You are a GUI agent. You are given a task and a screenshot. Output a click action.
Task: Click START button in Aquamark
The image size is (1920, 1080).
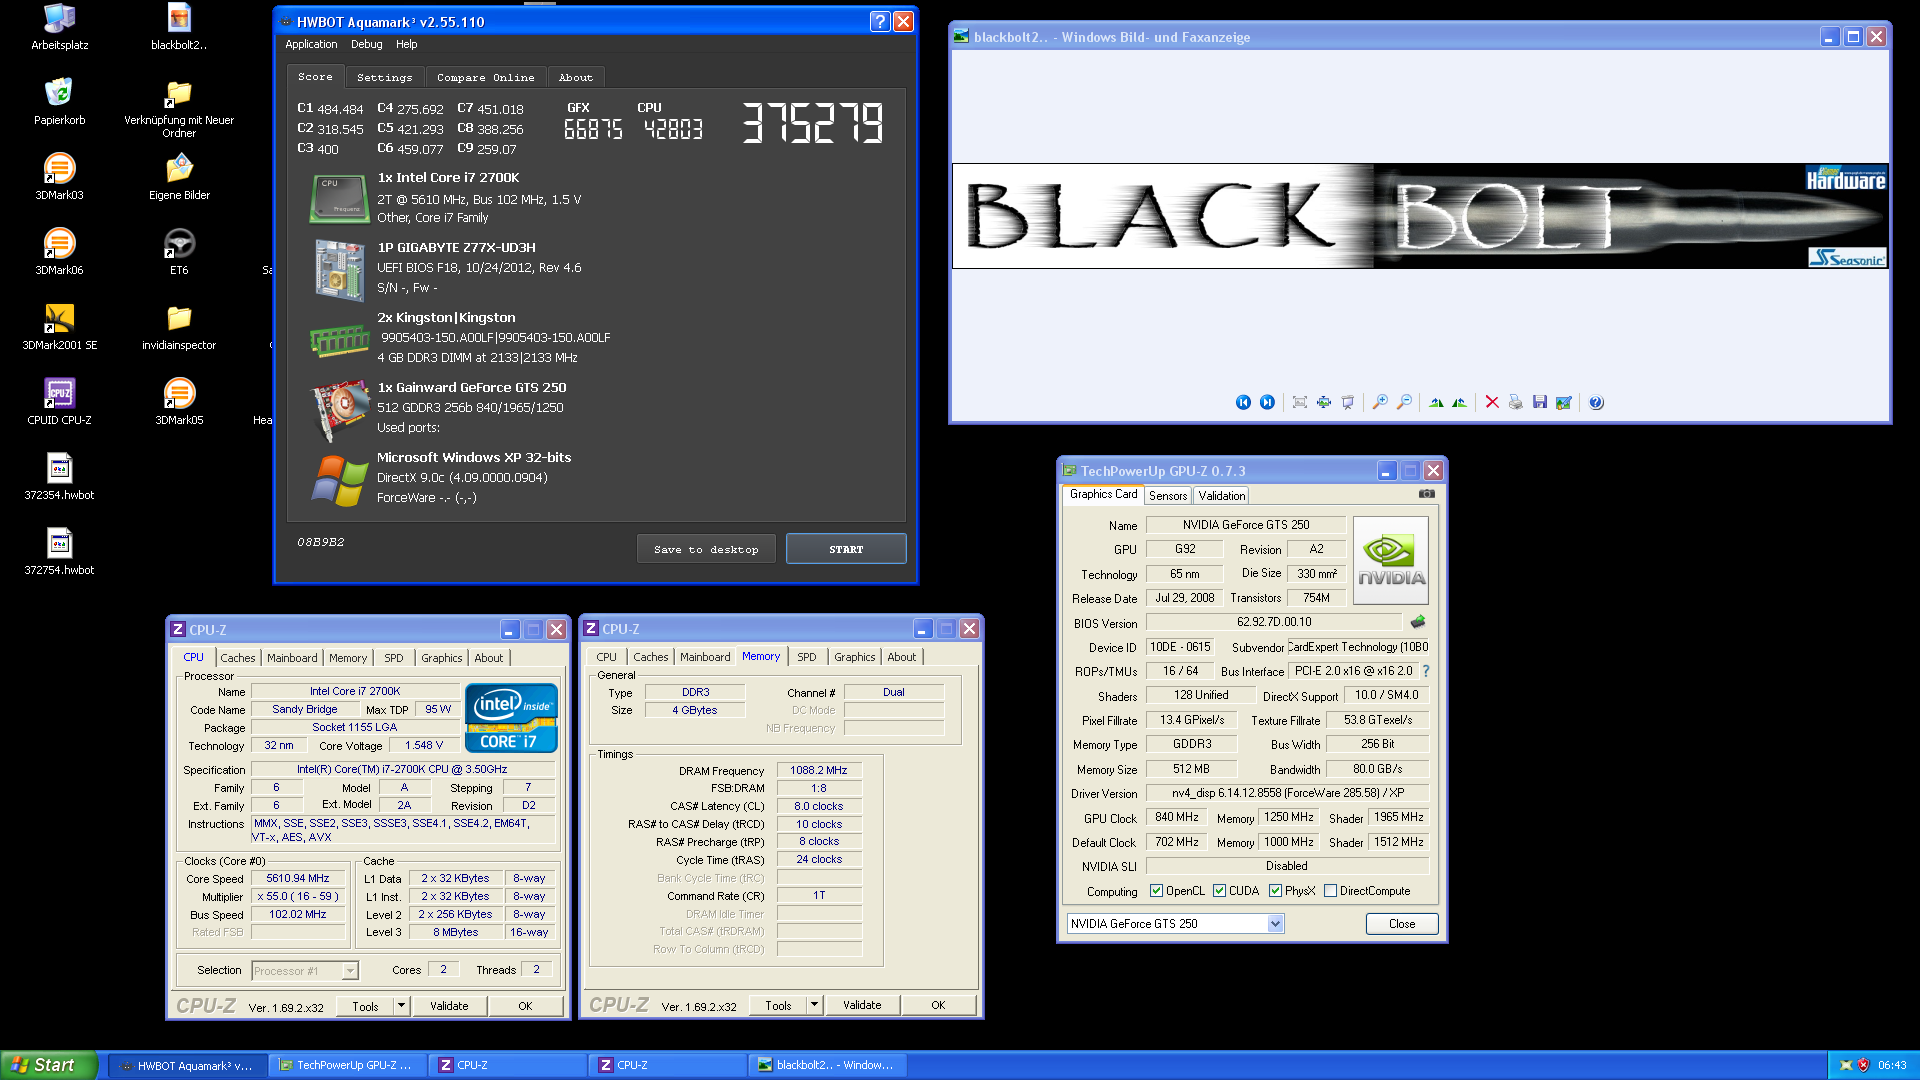pyautogui.click(x=846, y=549)
